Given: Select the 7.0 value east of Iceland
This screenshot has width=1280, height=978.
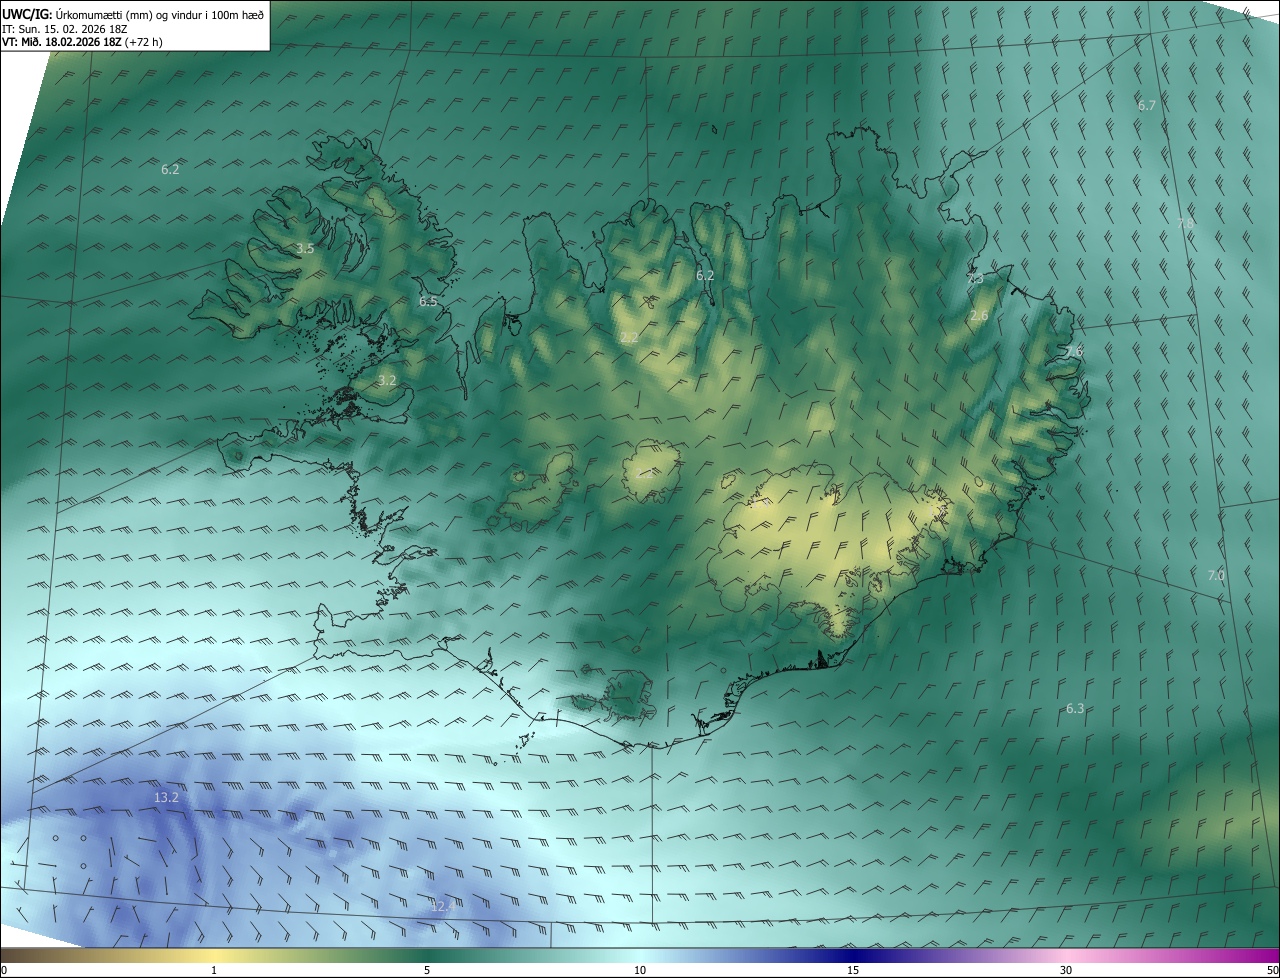Looking at the screenshot, I should click(1216, 575).
